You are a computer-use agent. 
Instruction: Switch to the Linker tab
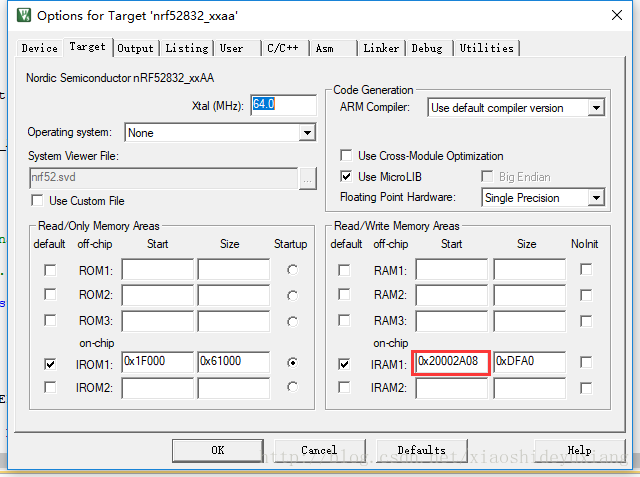pos(381,48)
